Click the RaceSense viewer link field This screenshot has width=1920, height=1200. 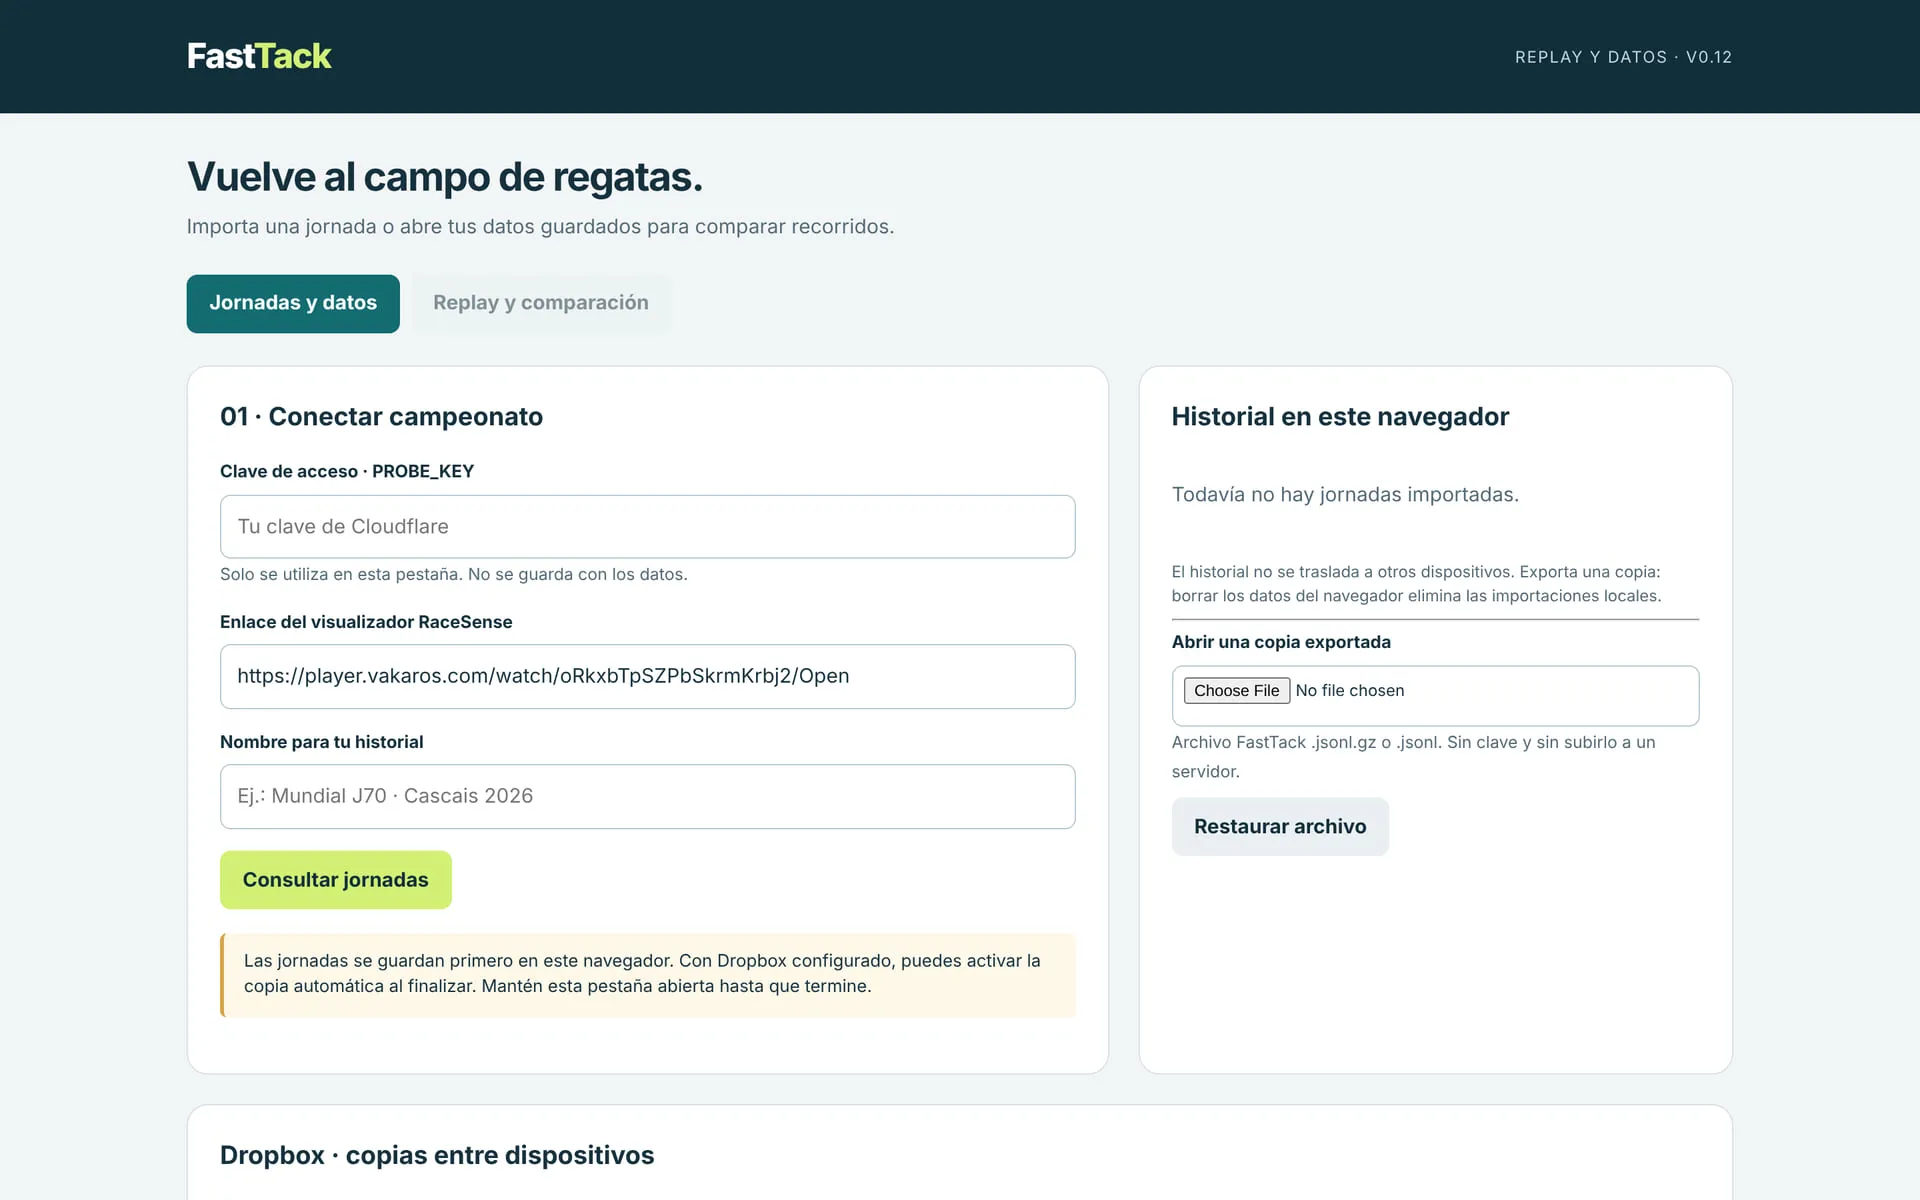[x=647, y=676]
